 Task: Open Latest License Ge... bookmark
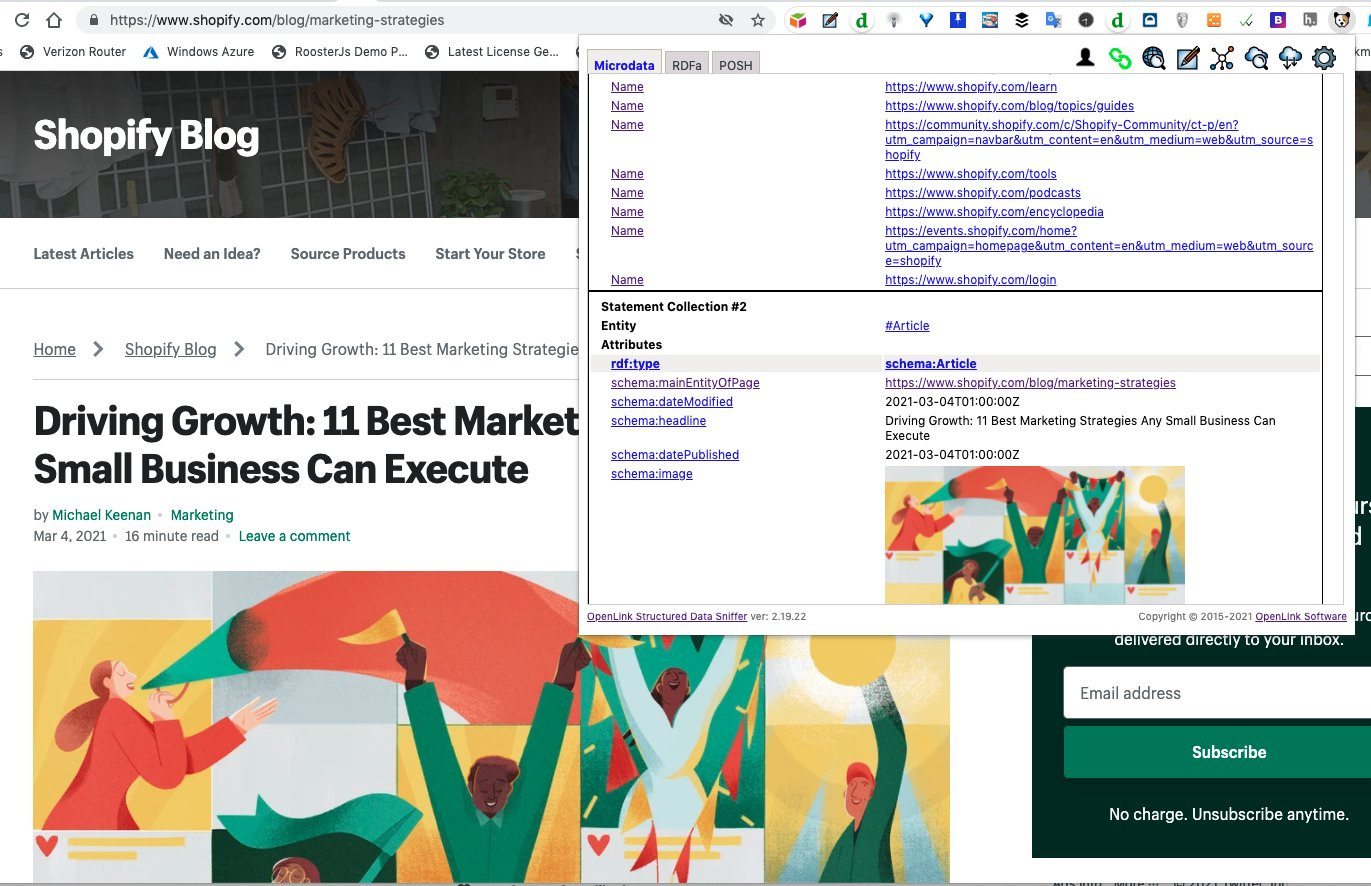(x=492, y=51)
